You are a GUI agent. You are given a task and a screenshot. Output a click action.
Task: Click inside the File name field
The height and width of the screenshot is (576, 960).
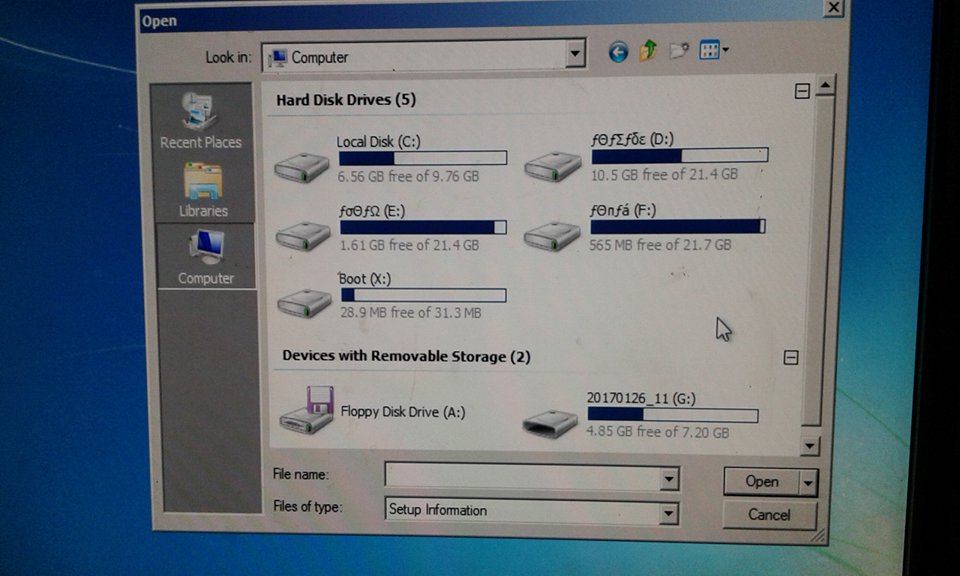coord(523,477)
